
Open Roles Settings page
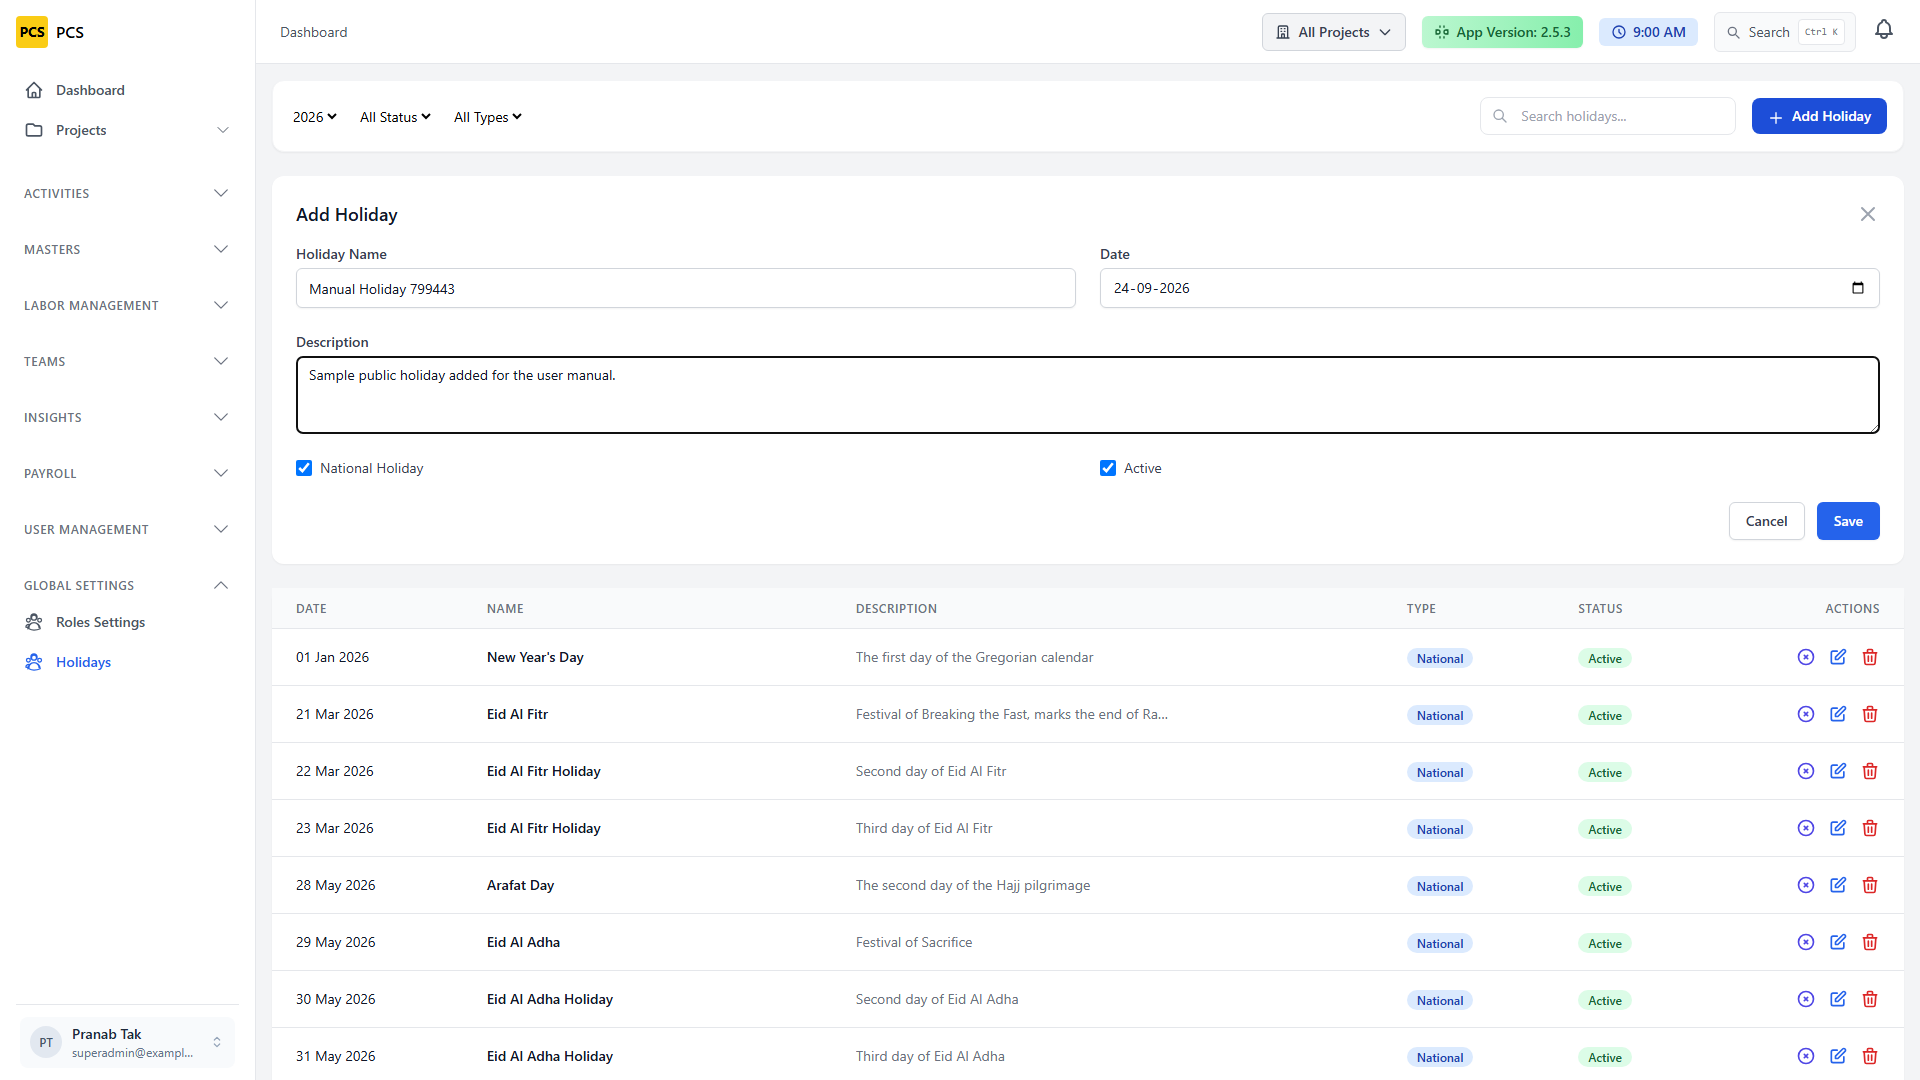(127, 622)
